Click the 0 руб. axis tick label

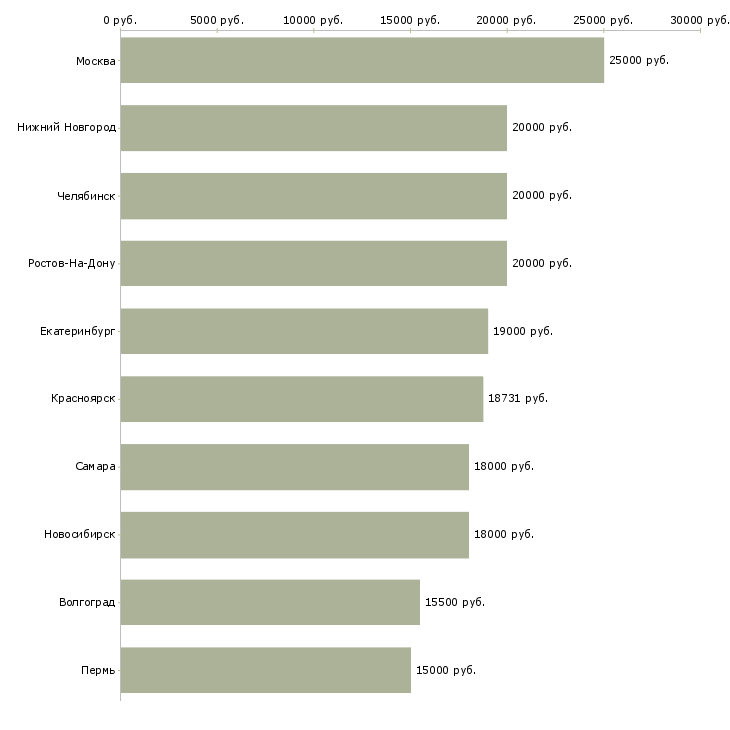coord(119,20)
